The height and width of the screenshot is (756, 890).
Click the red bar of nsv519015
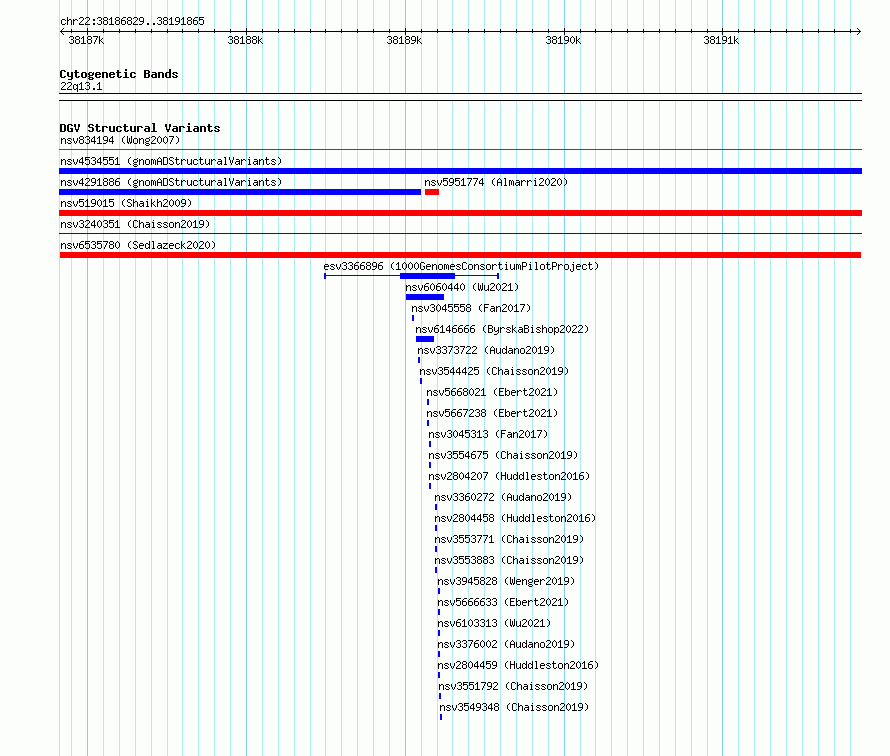click(460, 213)
